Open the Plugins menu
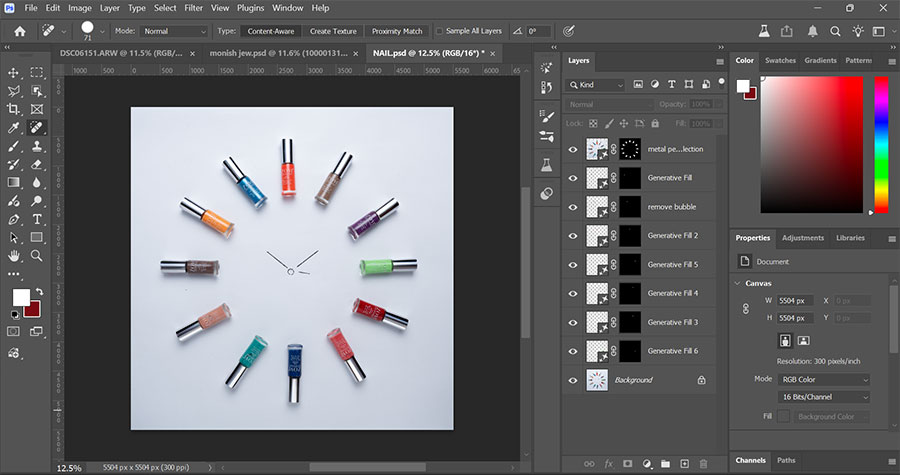900x475 pixels. point(250,8)
